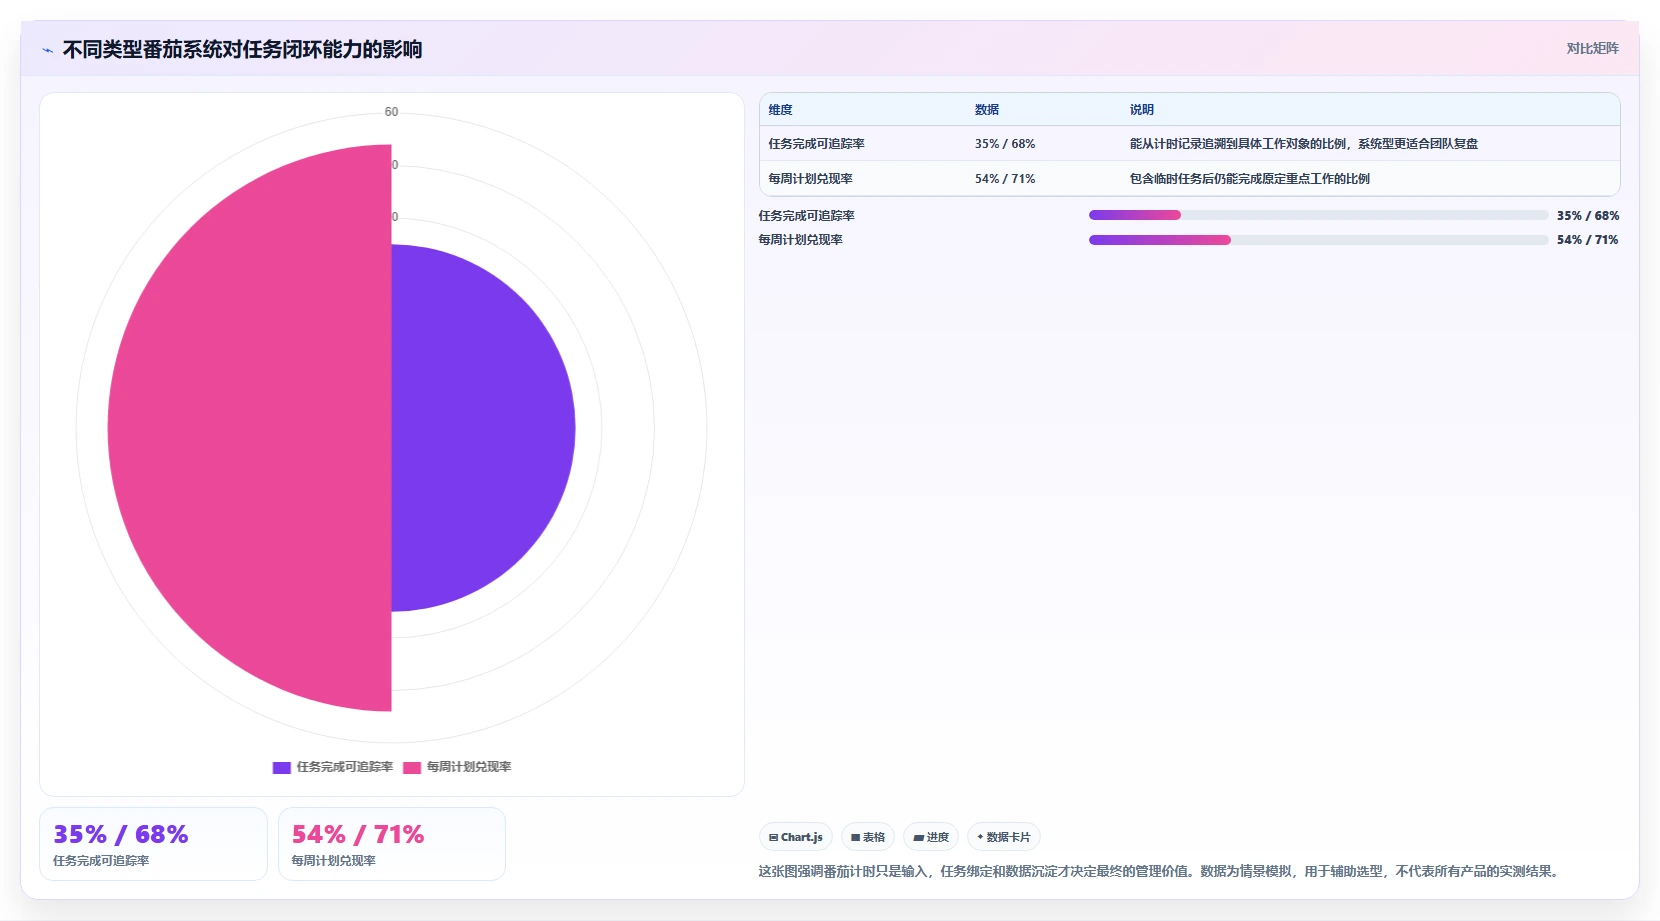Click the page title 不同类型番茄系统对任务闭环能力的影响
1660x921 pixels.
coord(242,49)
